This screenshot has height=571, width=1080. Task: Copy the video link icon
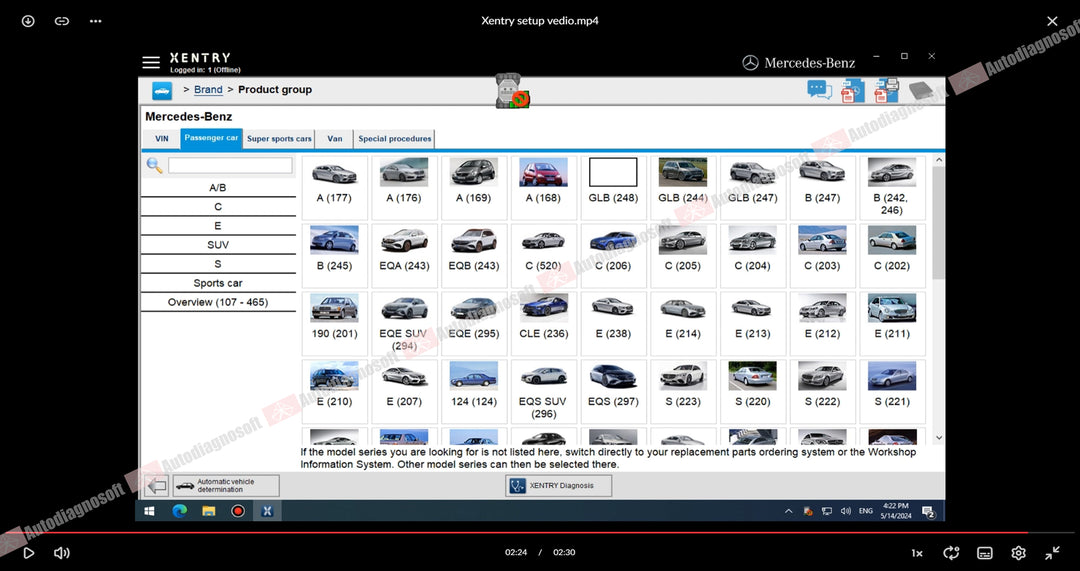62,21
